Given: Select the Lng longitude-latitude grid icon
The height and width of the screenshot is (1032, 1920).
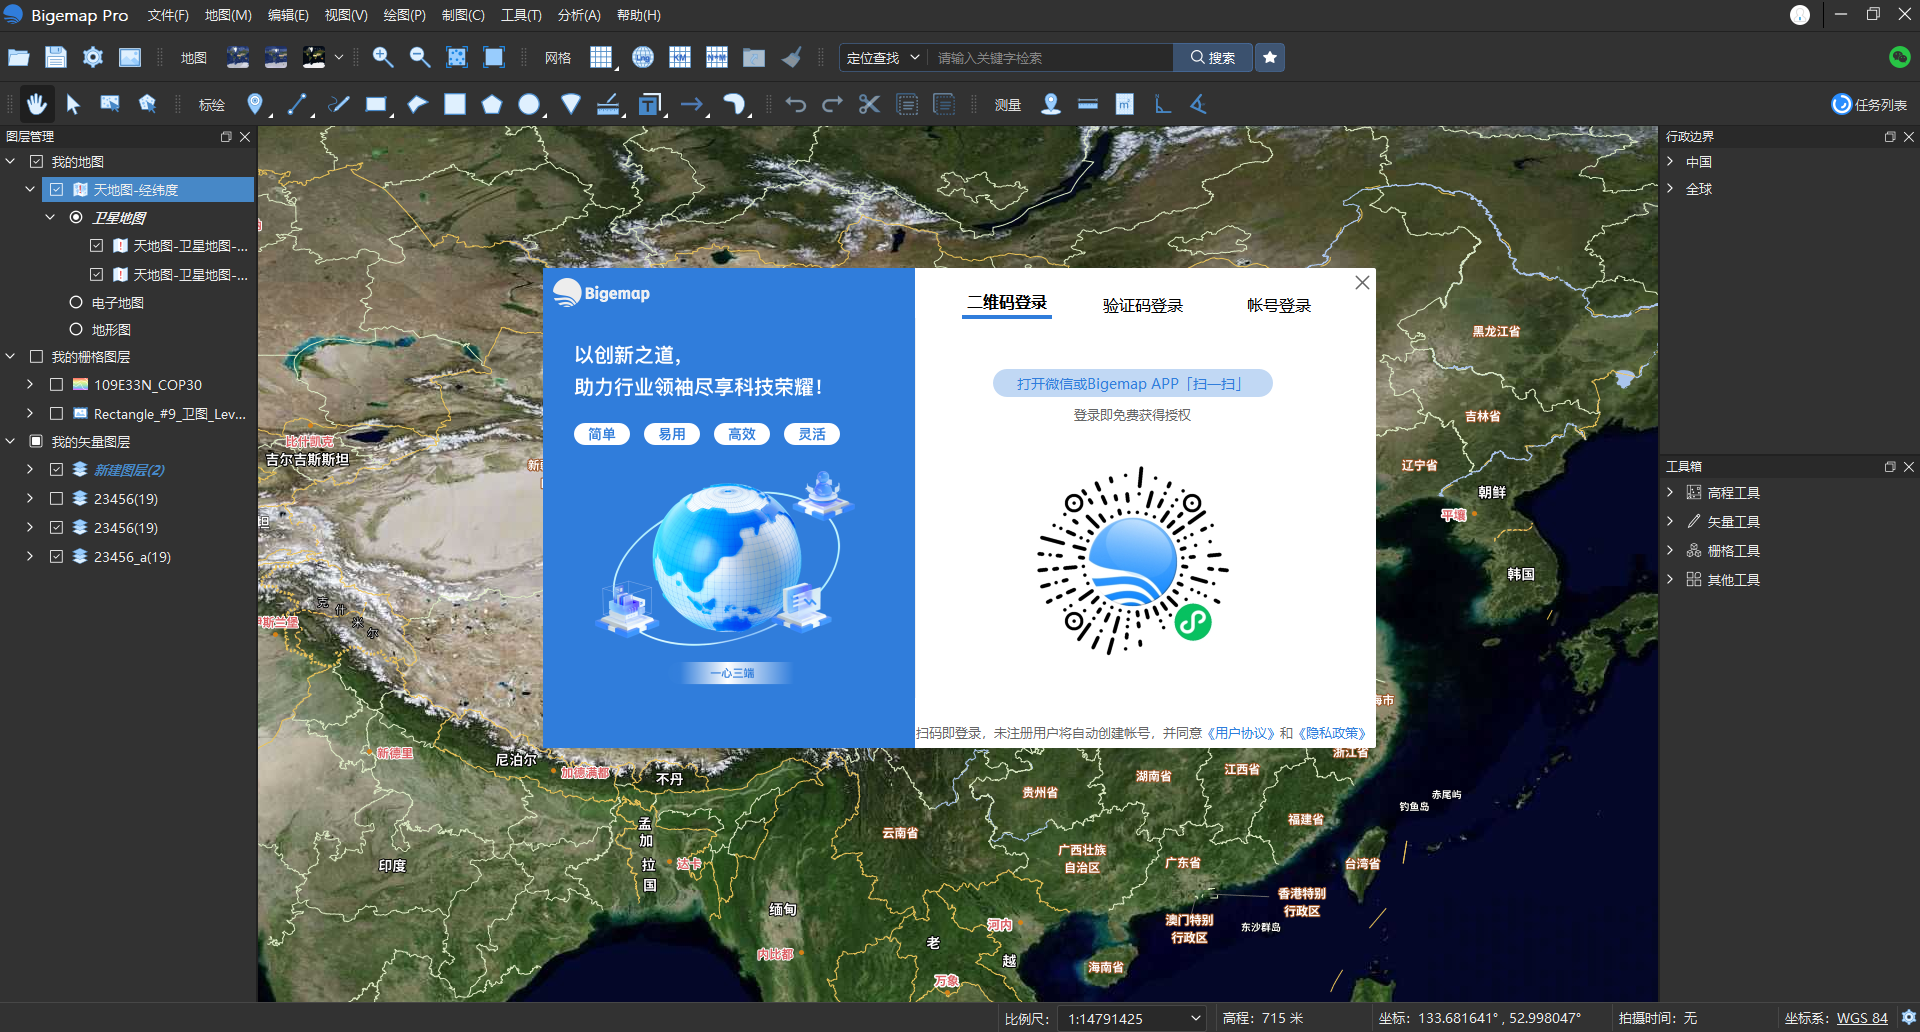Looking at the screenshot, I should [x=643, y=58].
